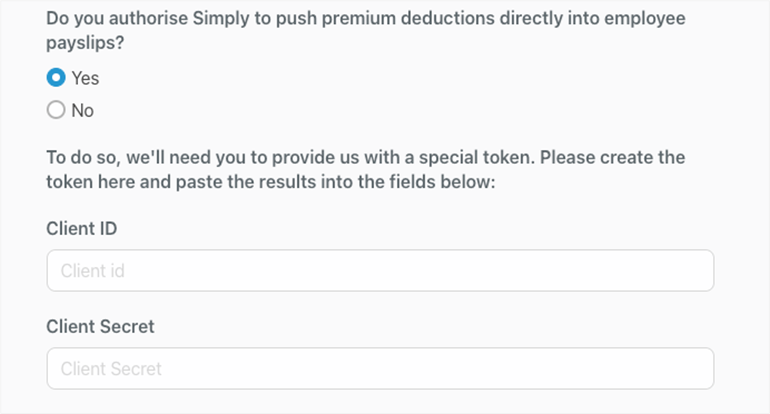770x414 pixels.
Task: Click the "Yes" option label text
Action: point(86,78)
